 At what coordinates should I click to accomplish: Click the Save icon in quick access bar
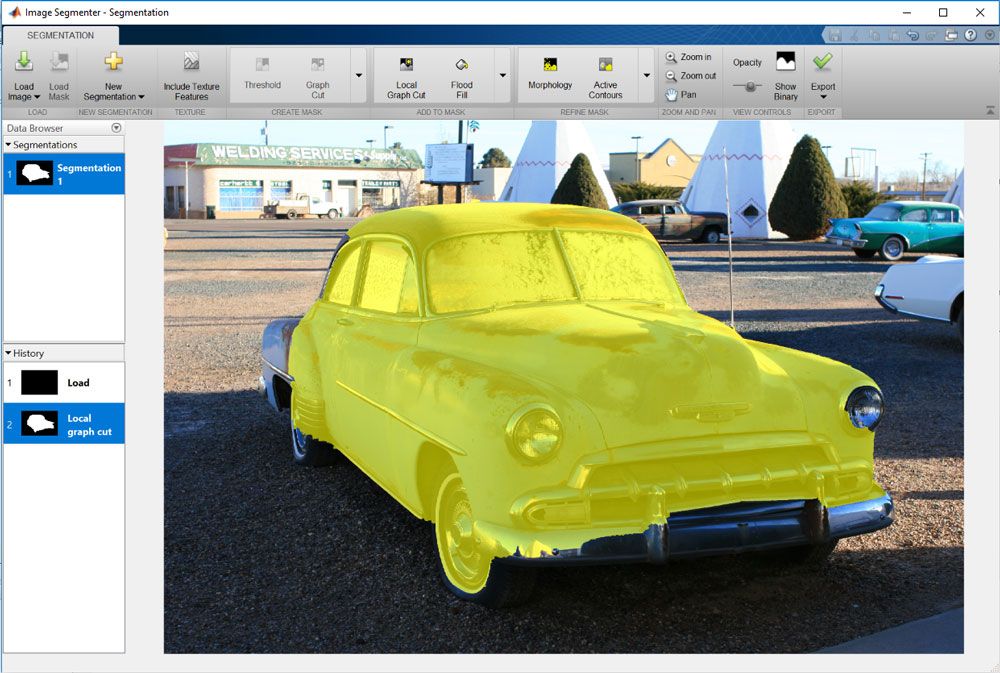(x=835, y=35)
